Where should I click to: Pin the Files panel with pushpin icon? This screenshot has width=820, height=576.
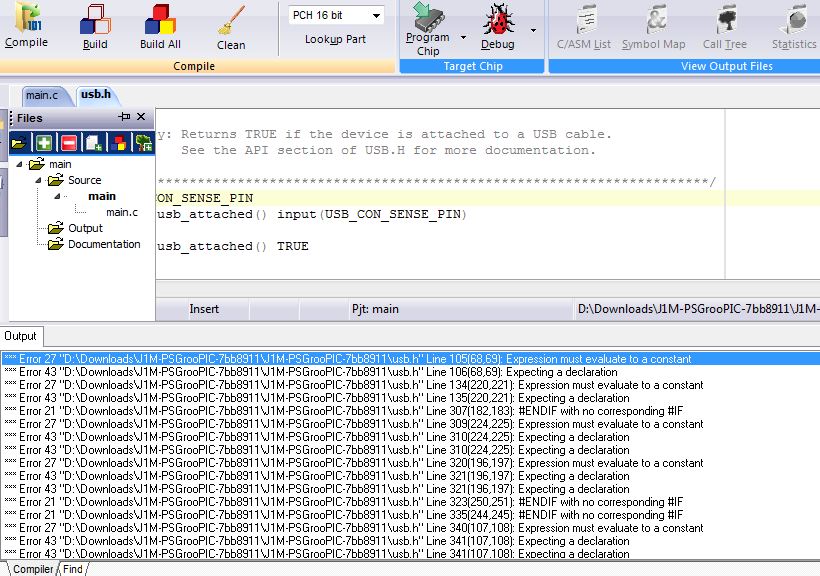click(125, 117)
